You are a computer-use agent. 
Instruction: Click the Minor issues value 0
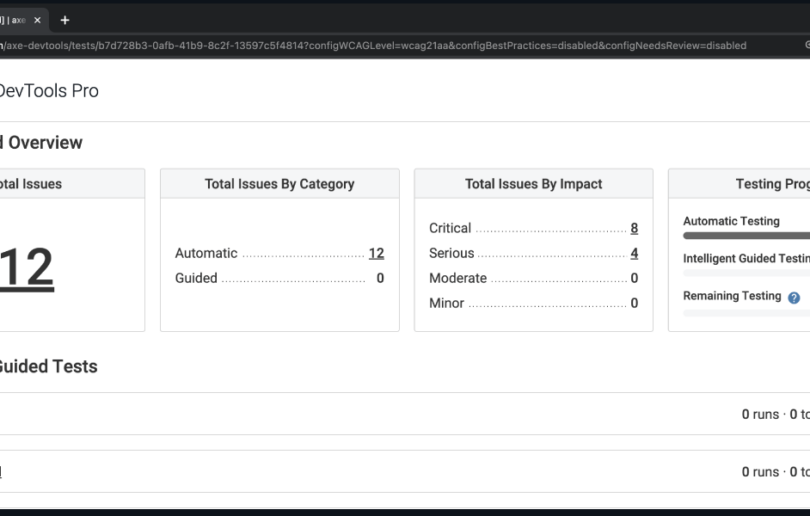click(x=634, y=303)
